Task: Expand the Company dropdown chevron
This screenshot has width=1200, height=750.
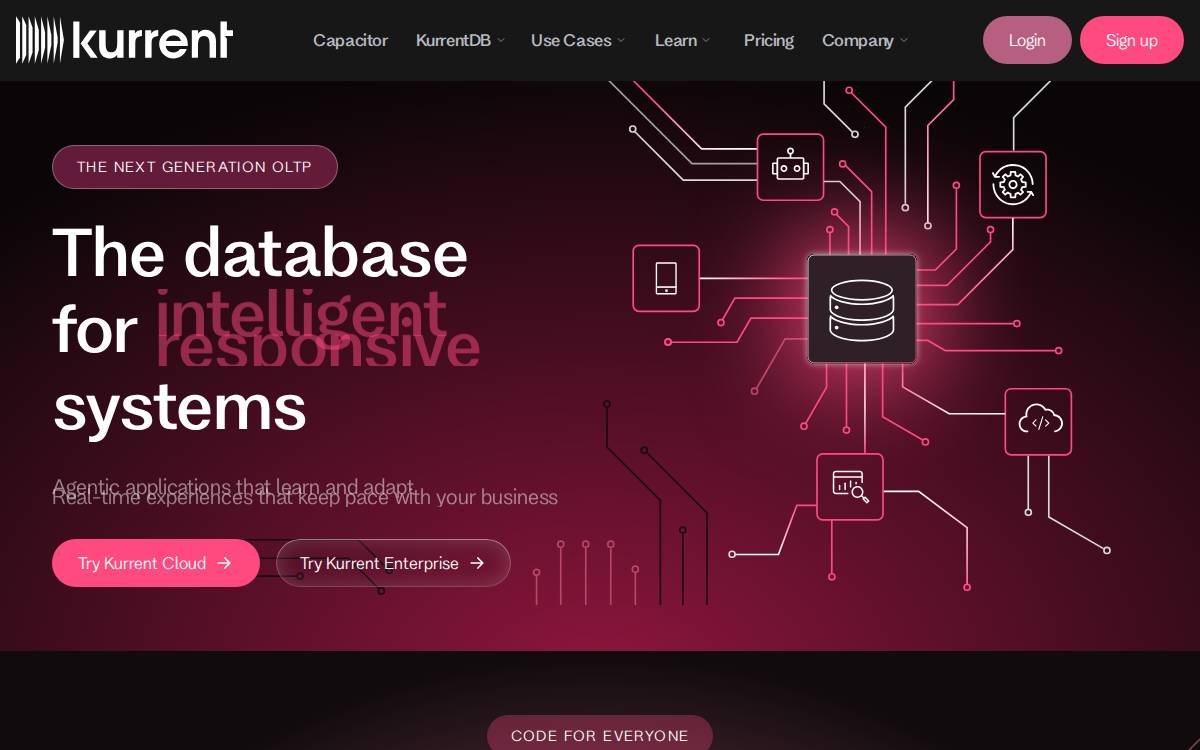Action: point(904,41)
